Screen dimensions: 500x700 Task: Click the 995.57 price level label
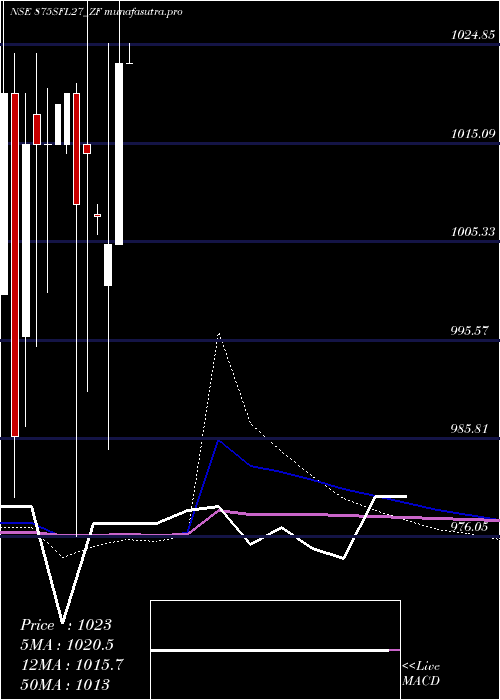(470, 331)
